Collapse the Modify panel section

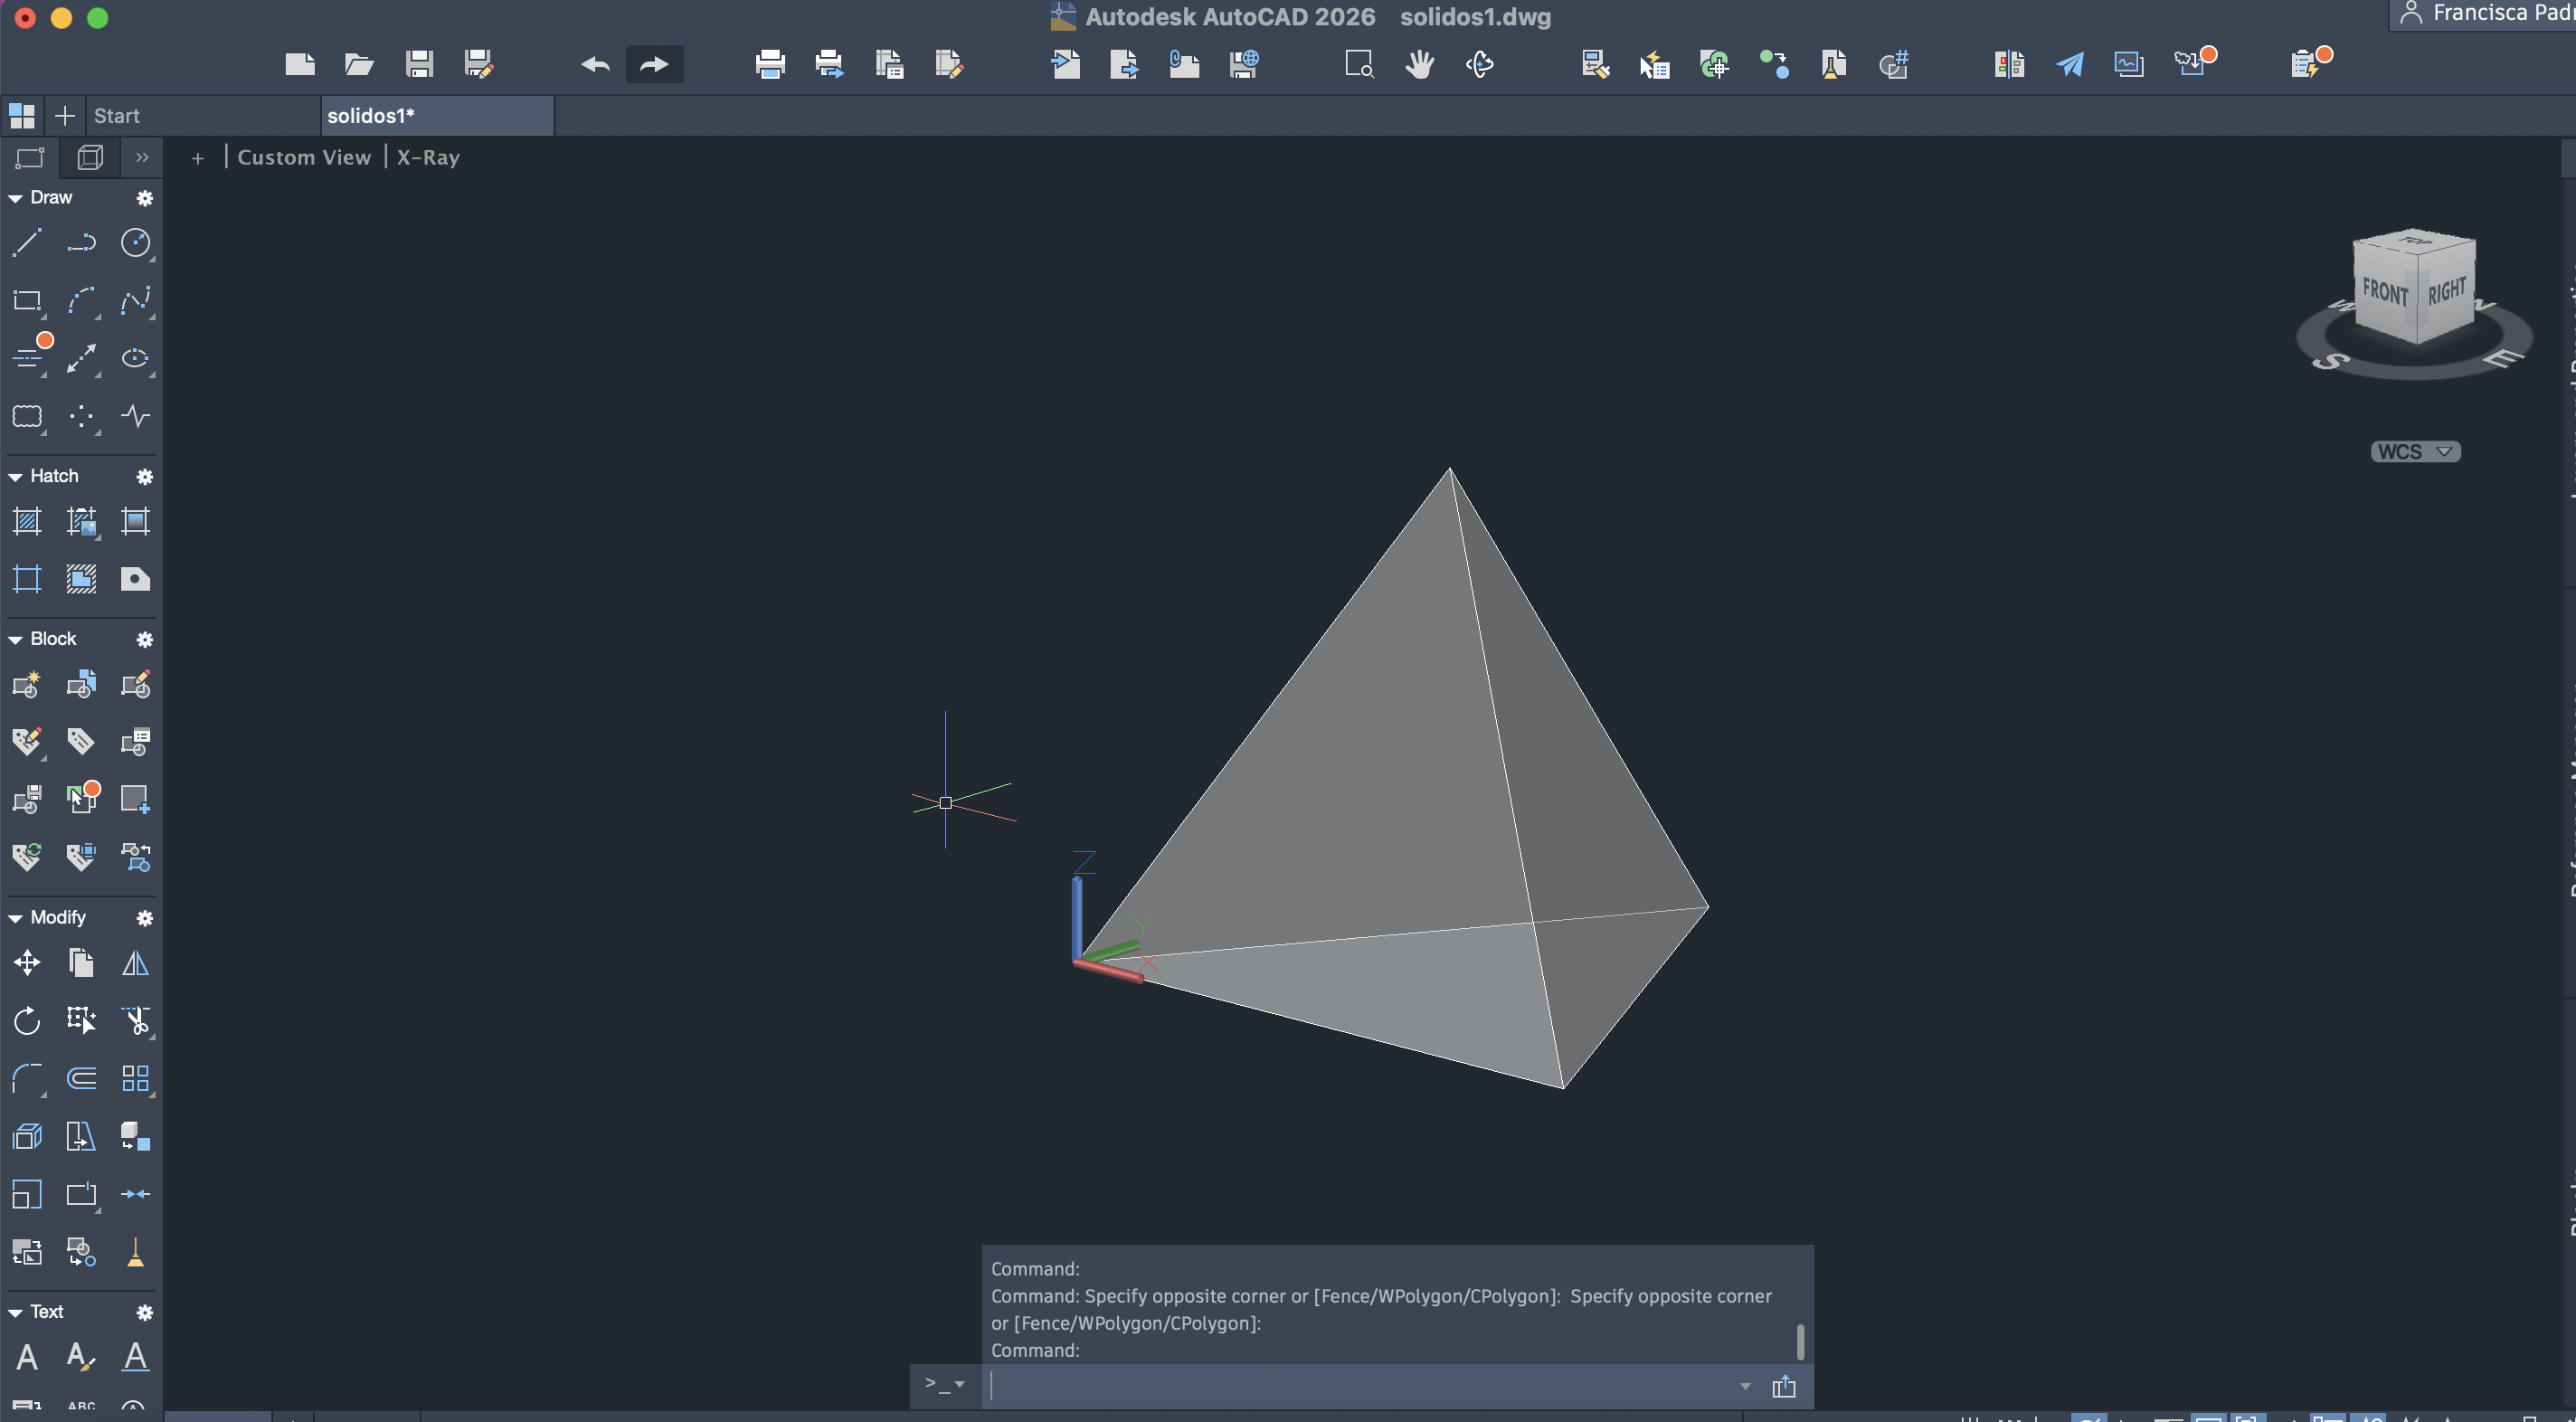click(x=15, y=918)
